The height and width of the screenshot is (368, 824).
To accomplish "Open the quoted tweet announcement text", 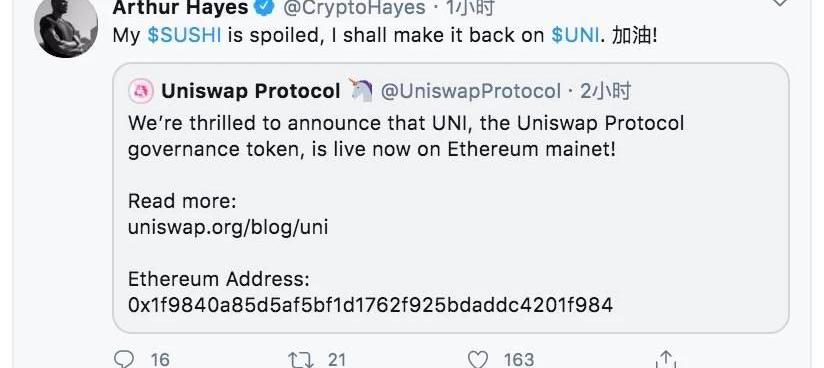I will pos(406,136).
